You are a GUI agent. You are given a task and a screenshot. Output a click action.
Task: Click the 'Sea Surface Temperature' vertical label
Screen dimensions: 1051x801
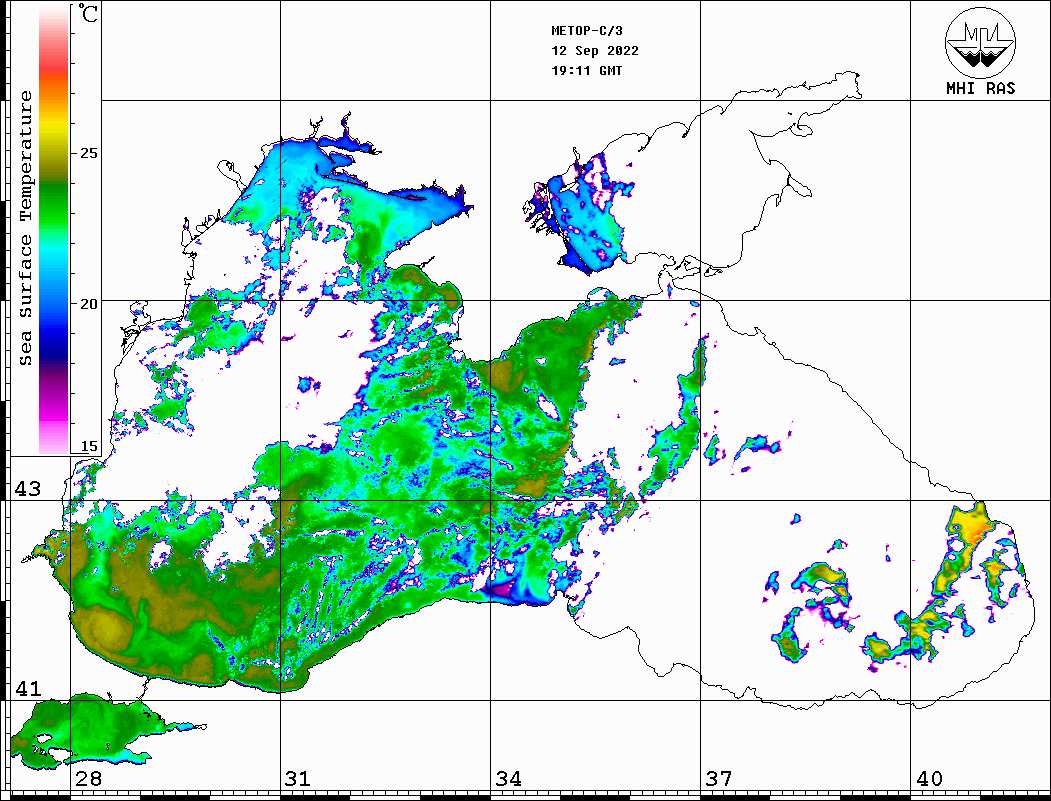[25, 228]
